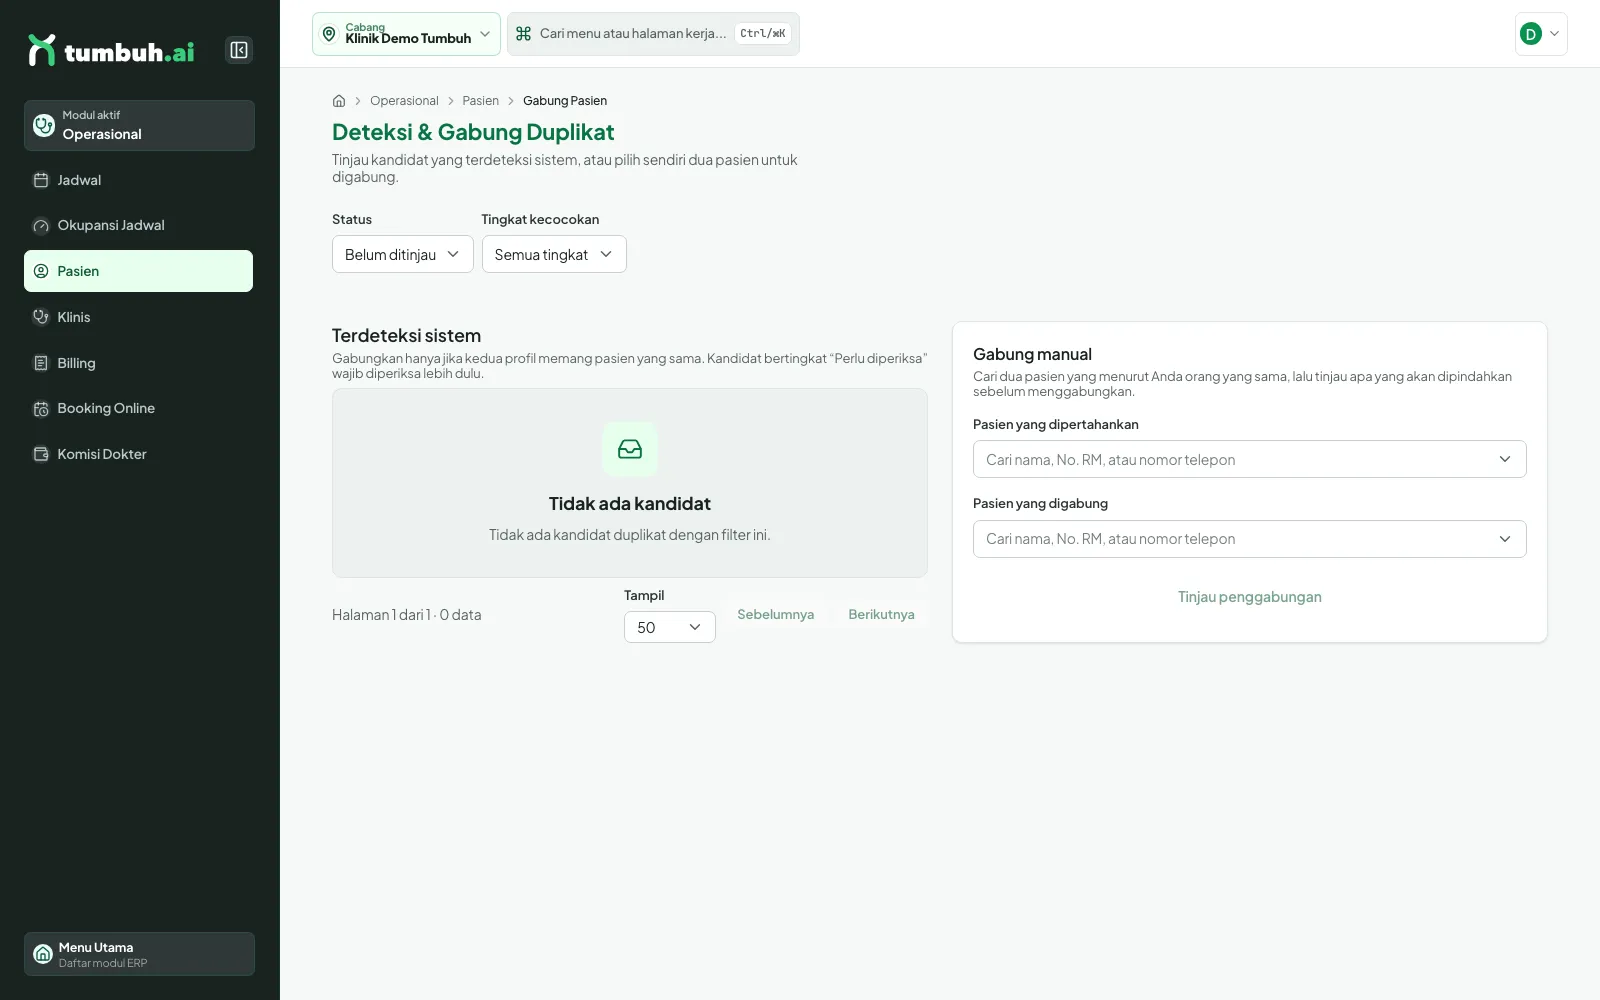Click the tumbuh.ai logo

click(x=111, y=50)
